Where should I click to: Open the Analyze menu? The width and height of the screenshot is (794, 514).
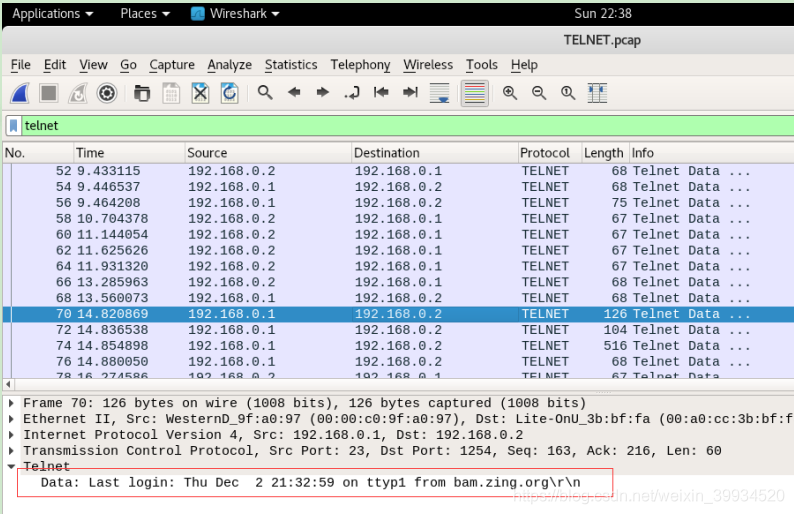tap(229, 65)
